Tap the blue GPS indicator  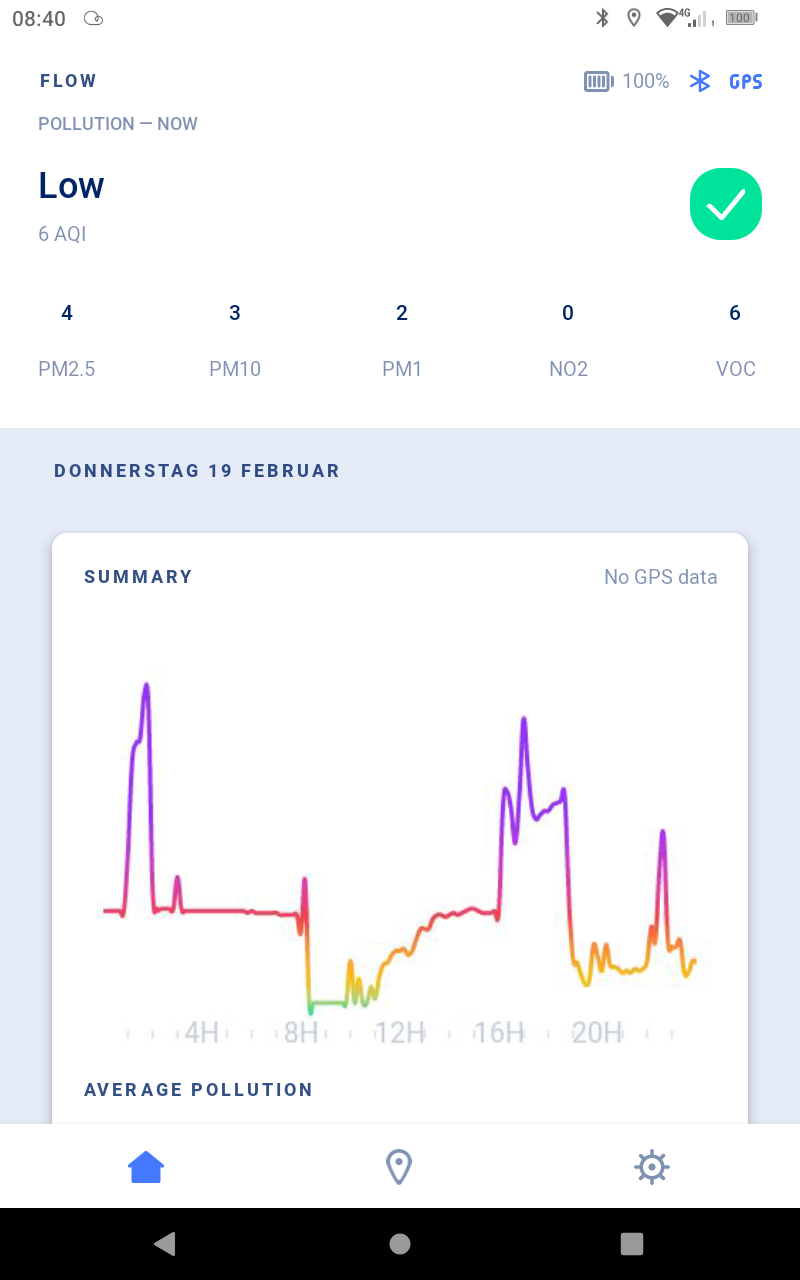pos(746,82)
